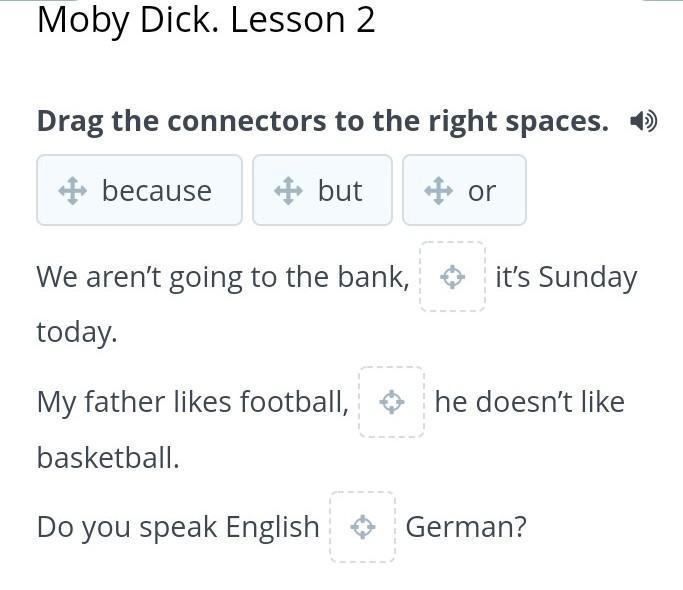Click the target icon before 'he doesn't like'
The image size is (683, 590).
pos(392,402)
